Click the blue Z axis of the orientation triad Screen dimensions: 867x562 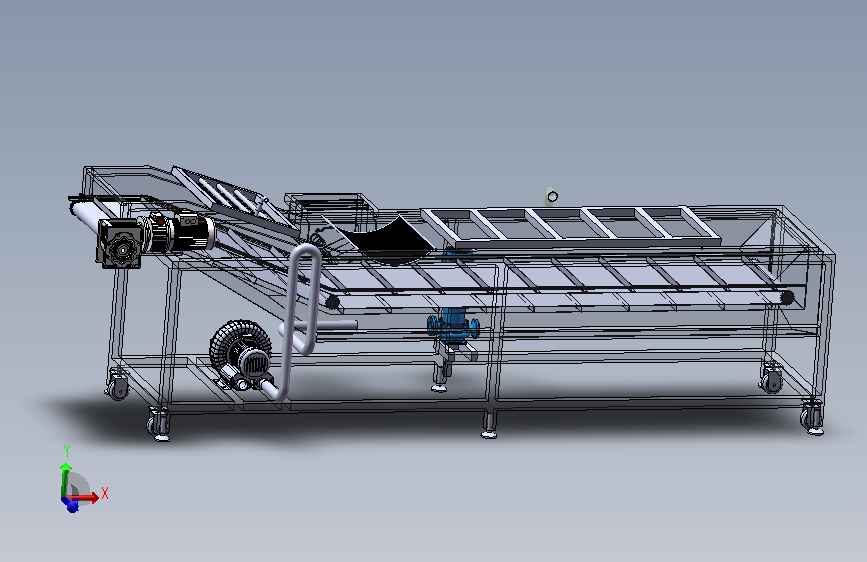70,504
